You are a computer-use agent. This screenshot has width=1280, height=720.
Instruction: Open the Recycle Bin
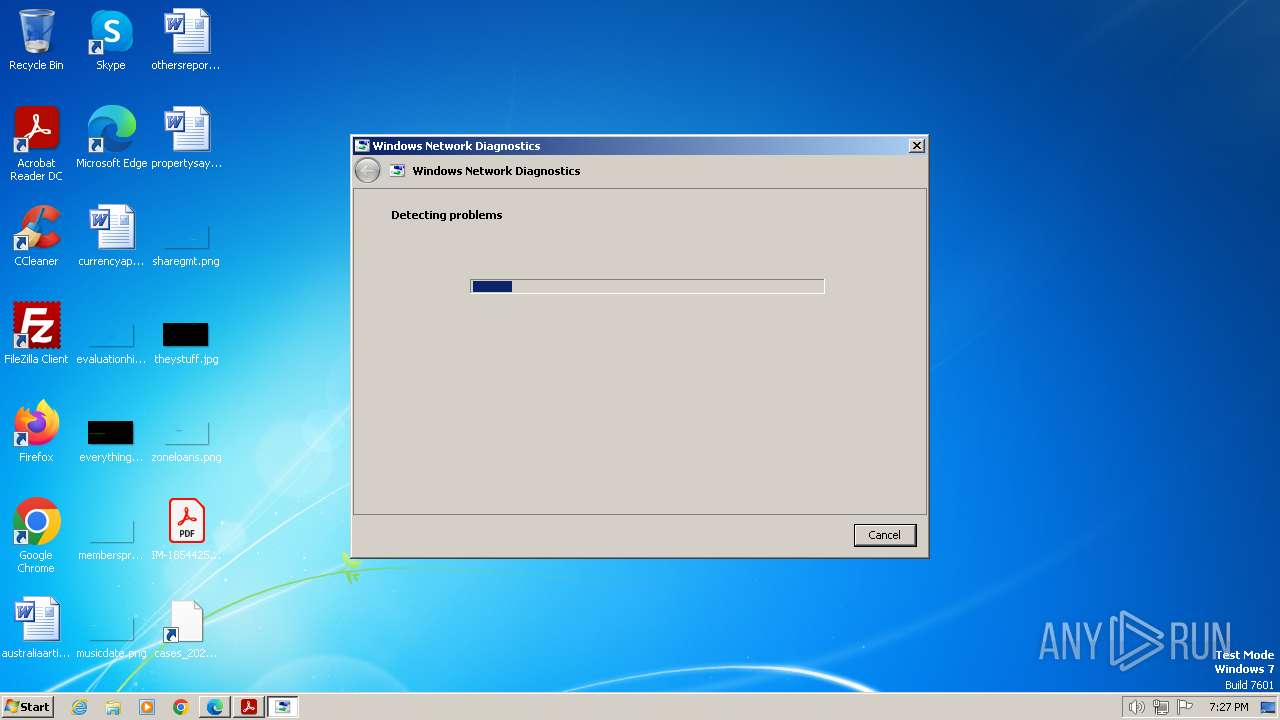click(36, 41)
